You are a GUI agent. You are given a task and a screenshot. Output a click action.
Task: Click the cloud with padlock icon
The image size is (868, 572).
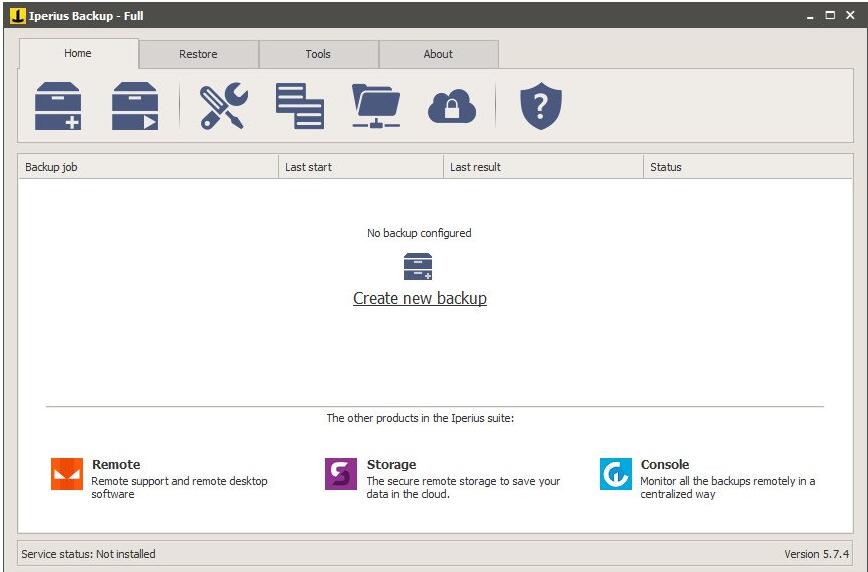pos(452,106)
